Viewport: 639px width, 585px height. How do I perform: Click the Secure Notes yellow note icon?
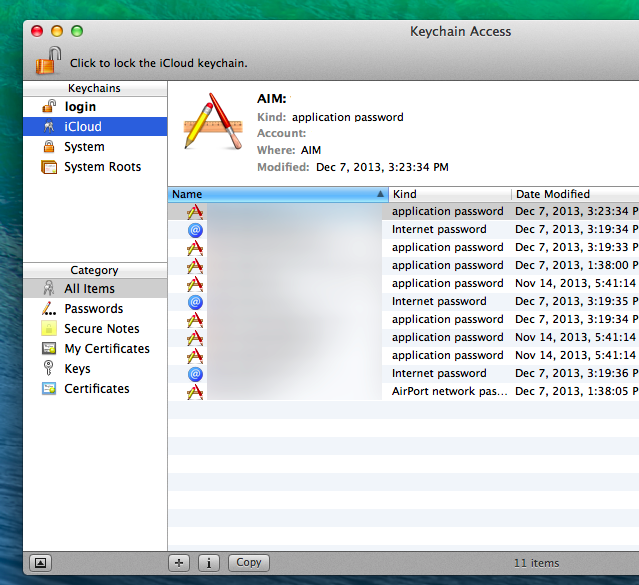pyautogui.click(x=49, y=328)
